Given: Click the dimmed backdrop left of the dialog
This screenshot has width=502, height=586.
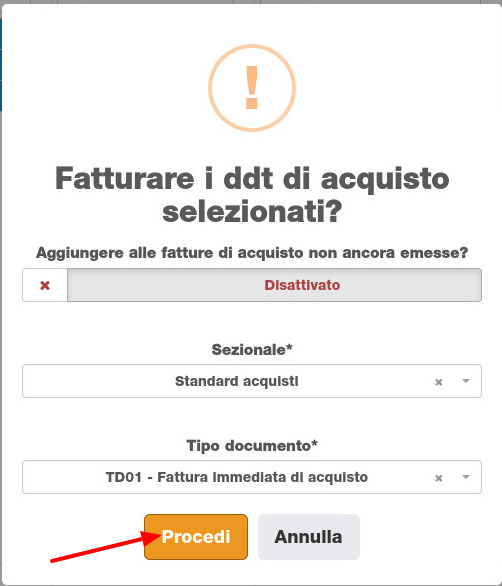Looking at the screenshot, I should 1,336.
